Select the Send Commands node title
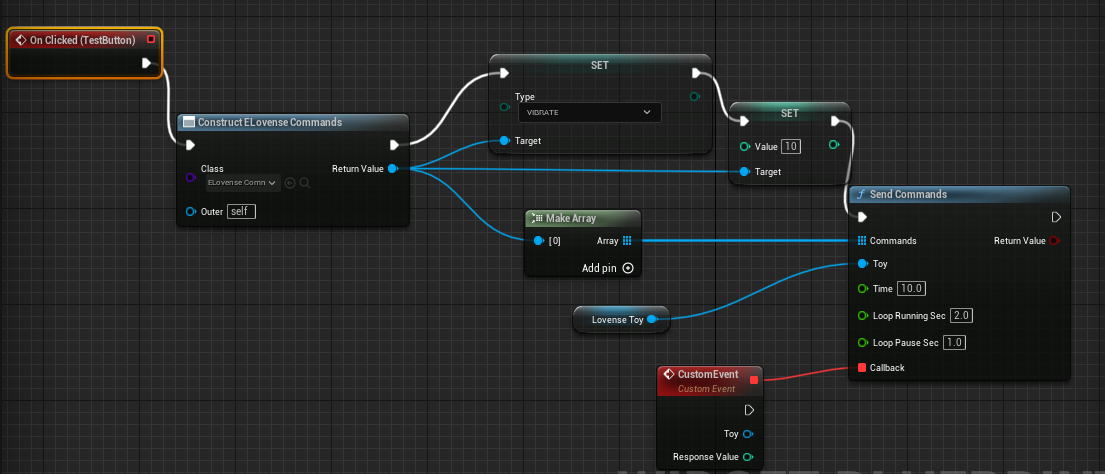1105x474 pixels. [x=908, y=194]
